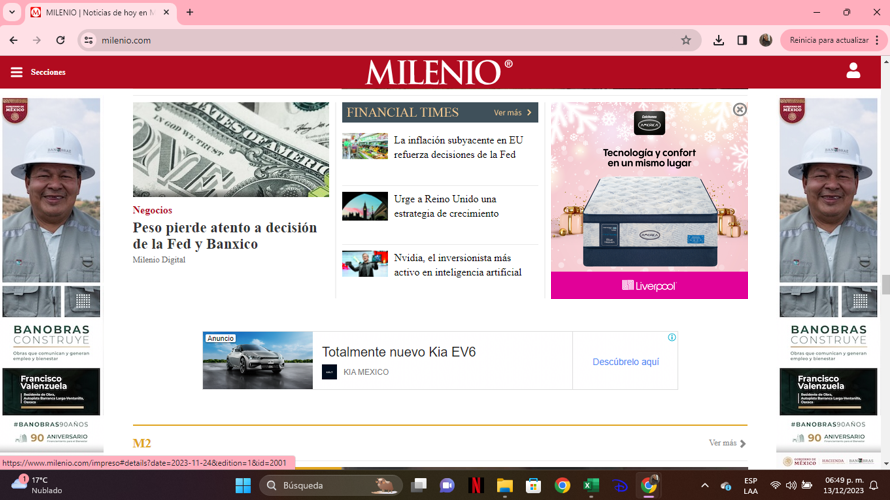
Task: Open the Negocios section link
Action: (x=152, y=210)
